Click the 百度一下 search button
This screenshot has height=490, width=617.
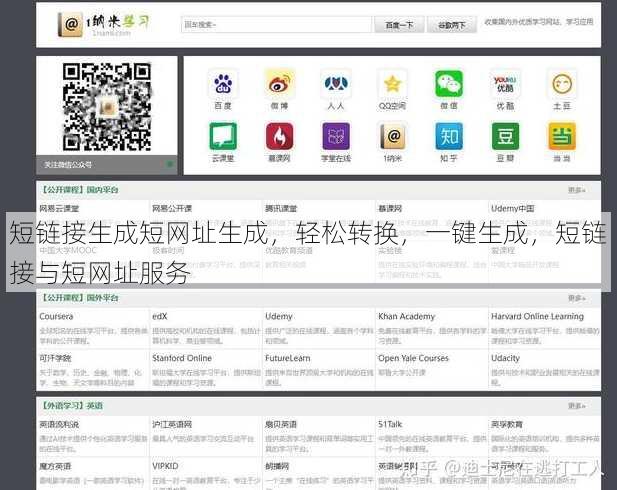tap(399, 25)
